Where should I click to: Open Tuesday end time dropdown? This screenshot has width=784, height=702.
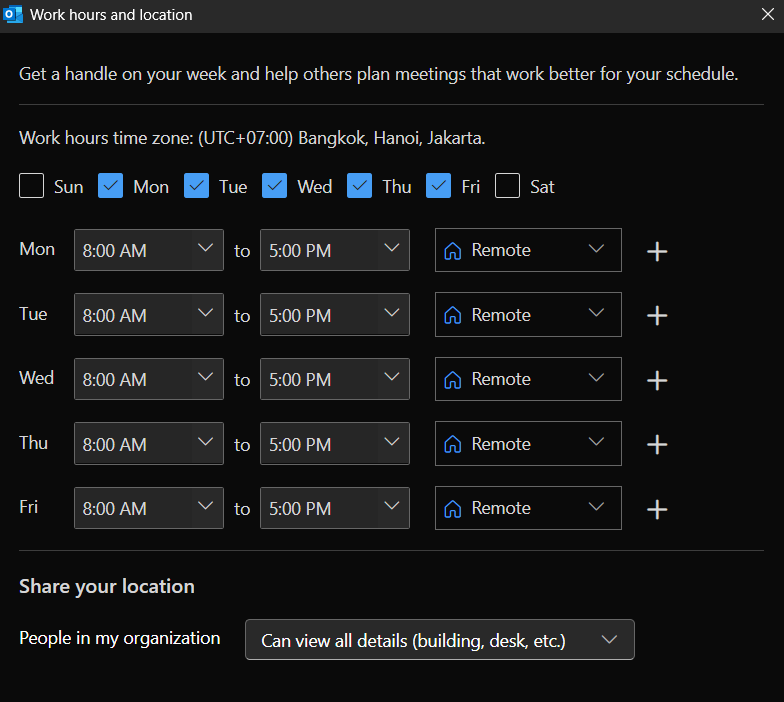[x=335, y=314]
